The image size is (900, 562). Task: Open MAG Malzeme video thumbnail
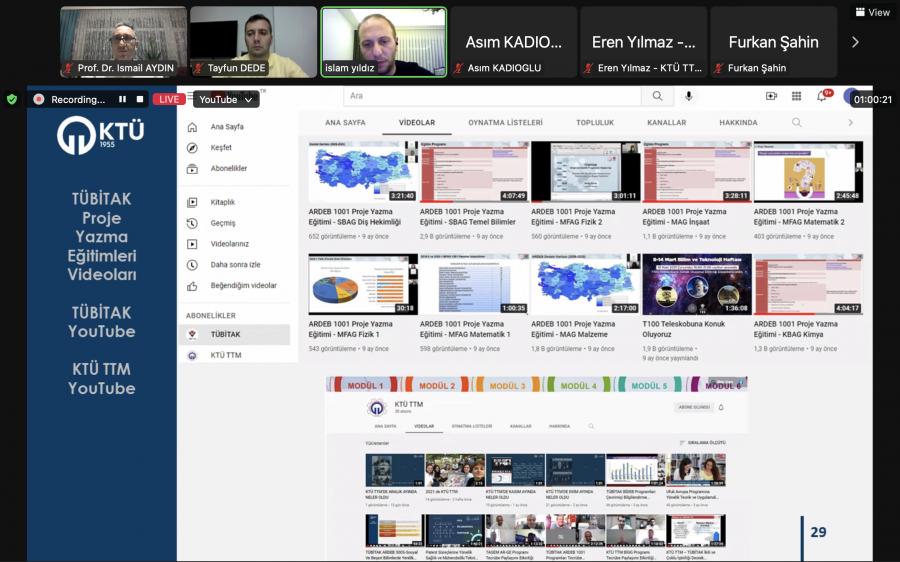coord(585,284)
